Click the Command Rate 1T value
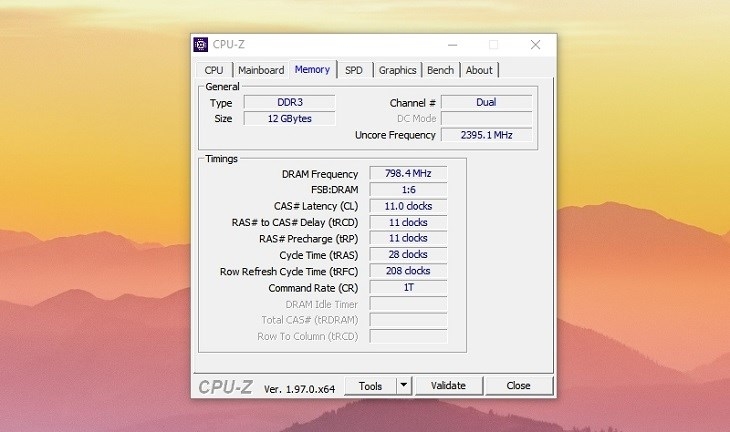730x432 pixels. [x=407, y=287]
